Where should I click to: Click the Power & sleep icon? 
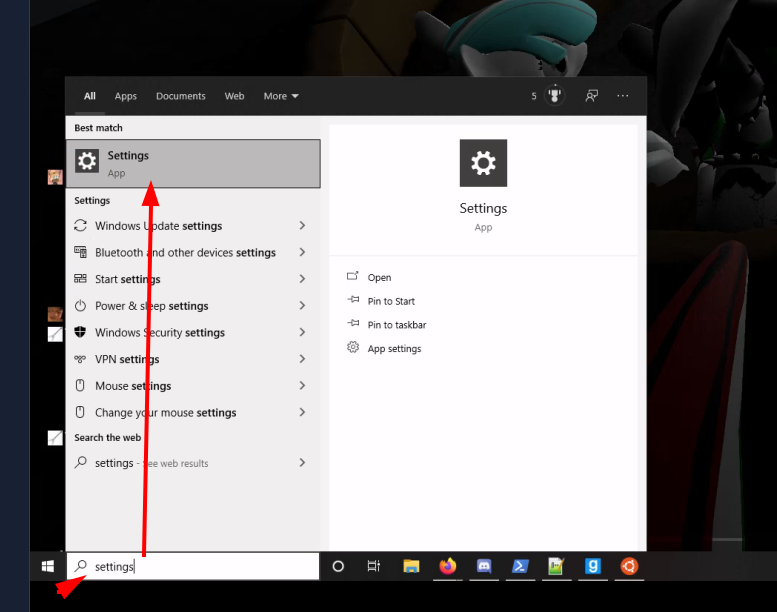click(80, 305)
